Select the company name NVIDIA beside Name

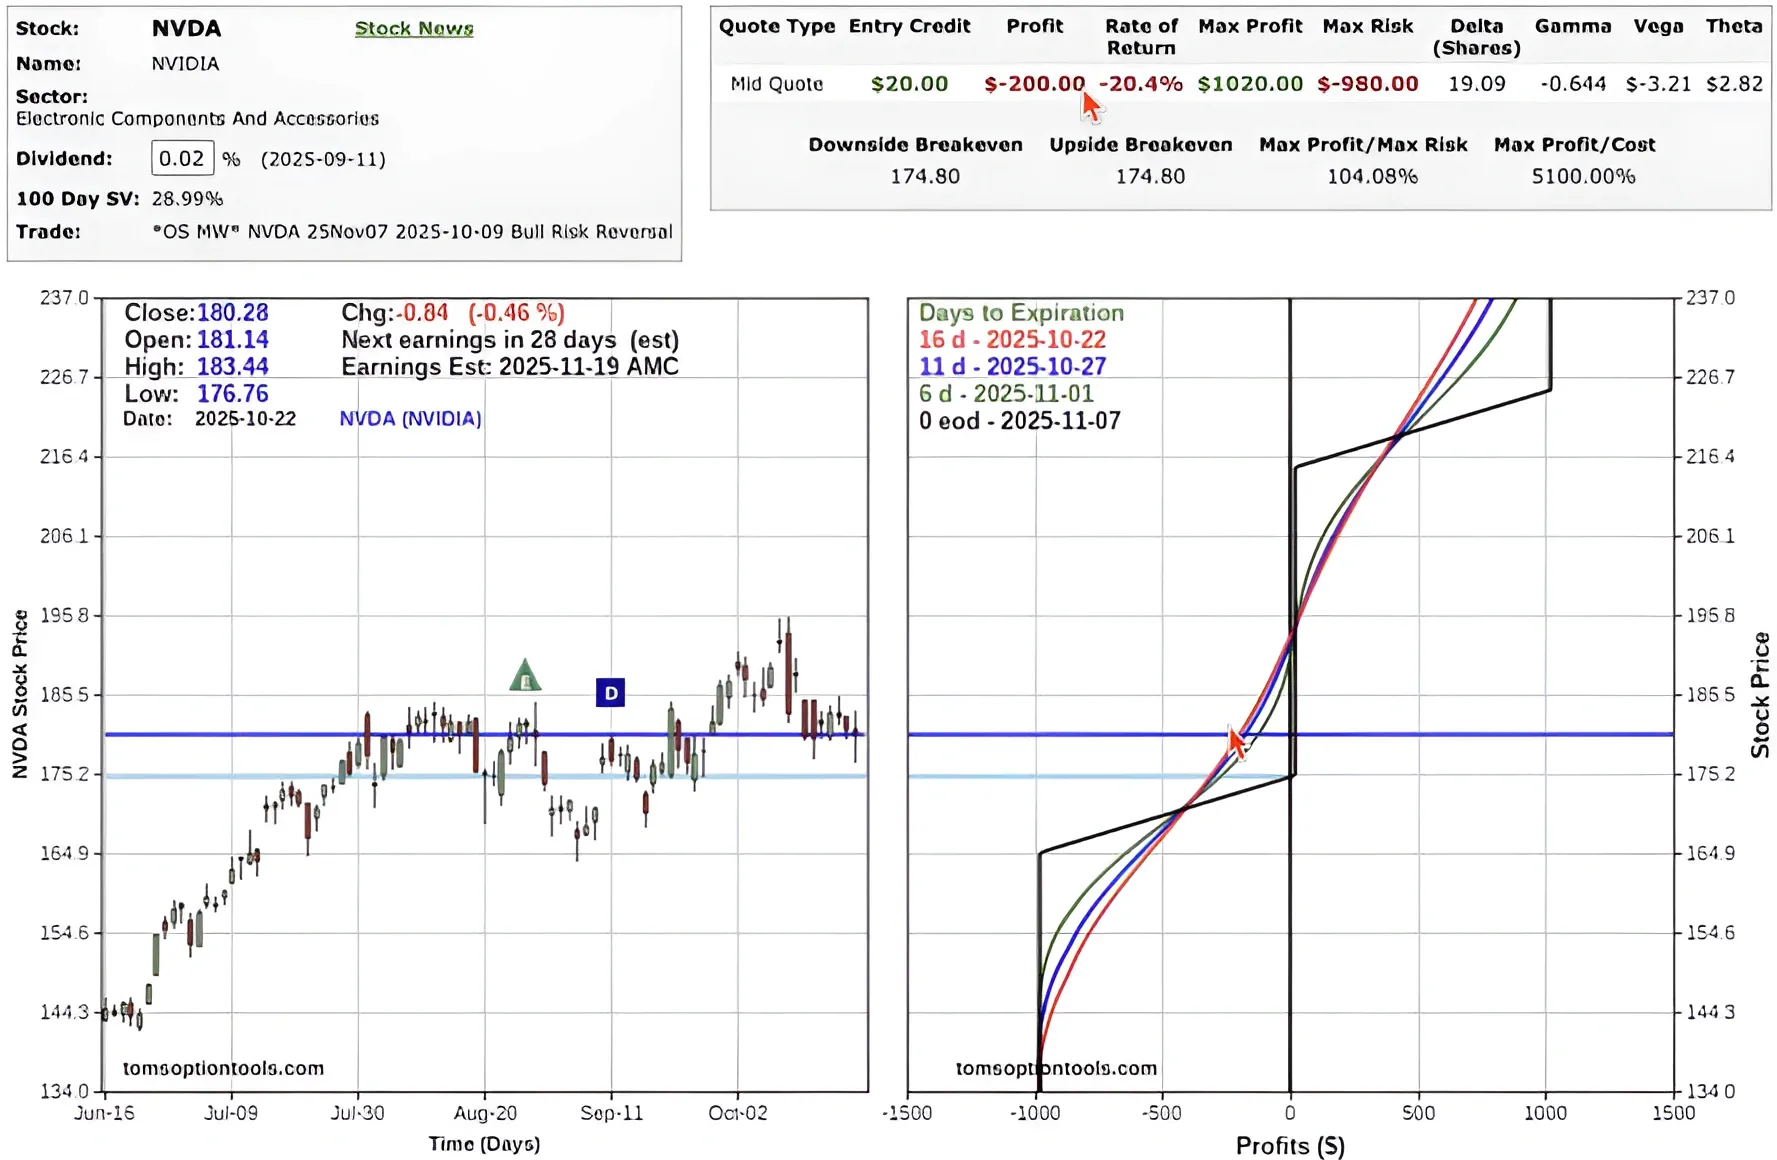185,63
